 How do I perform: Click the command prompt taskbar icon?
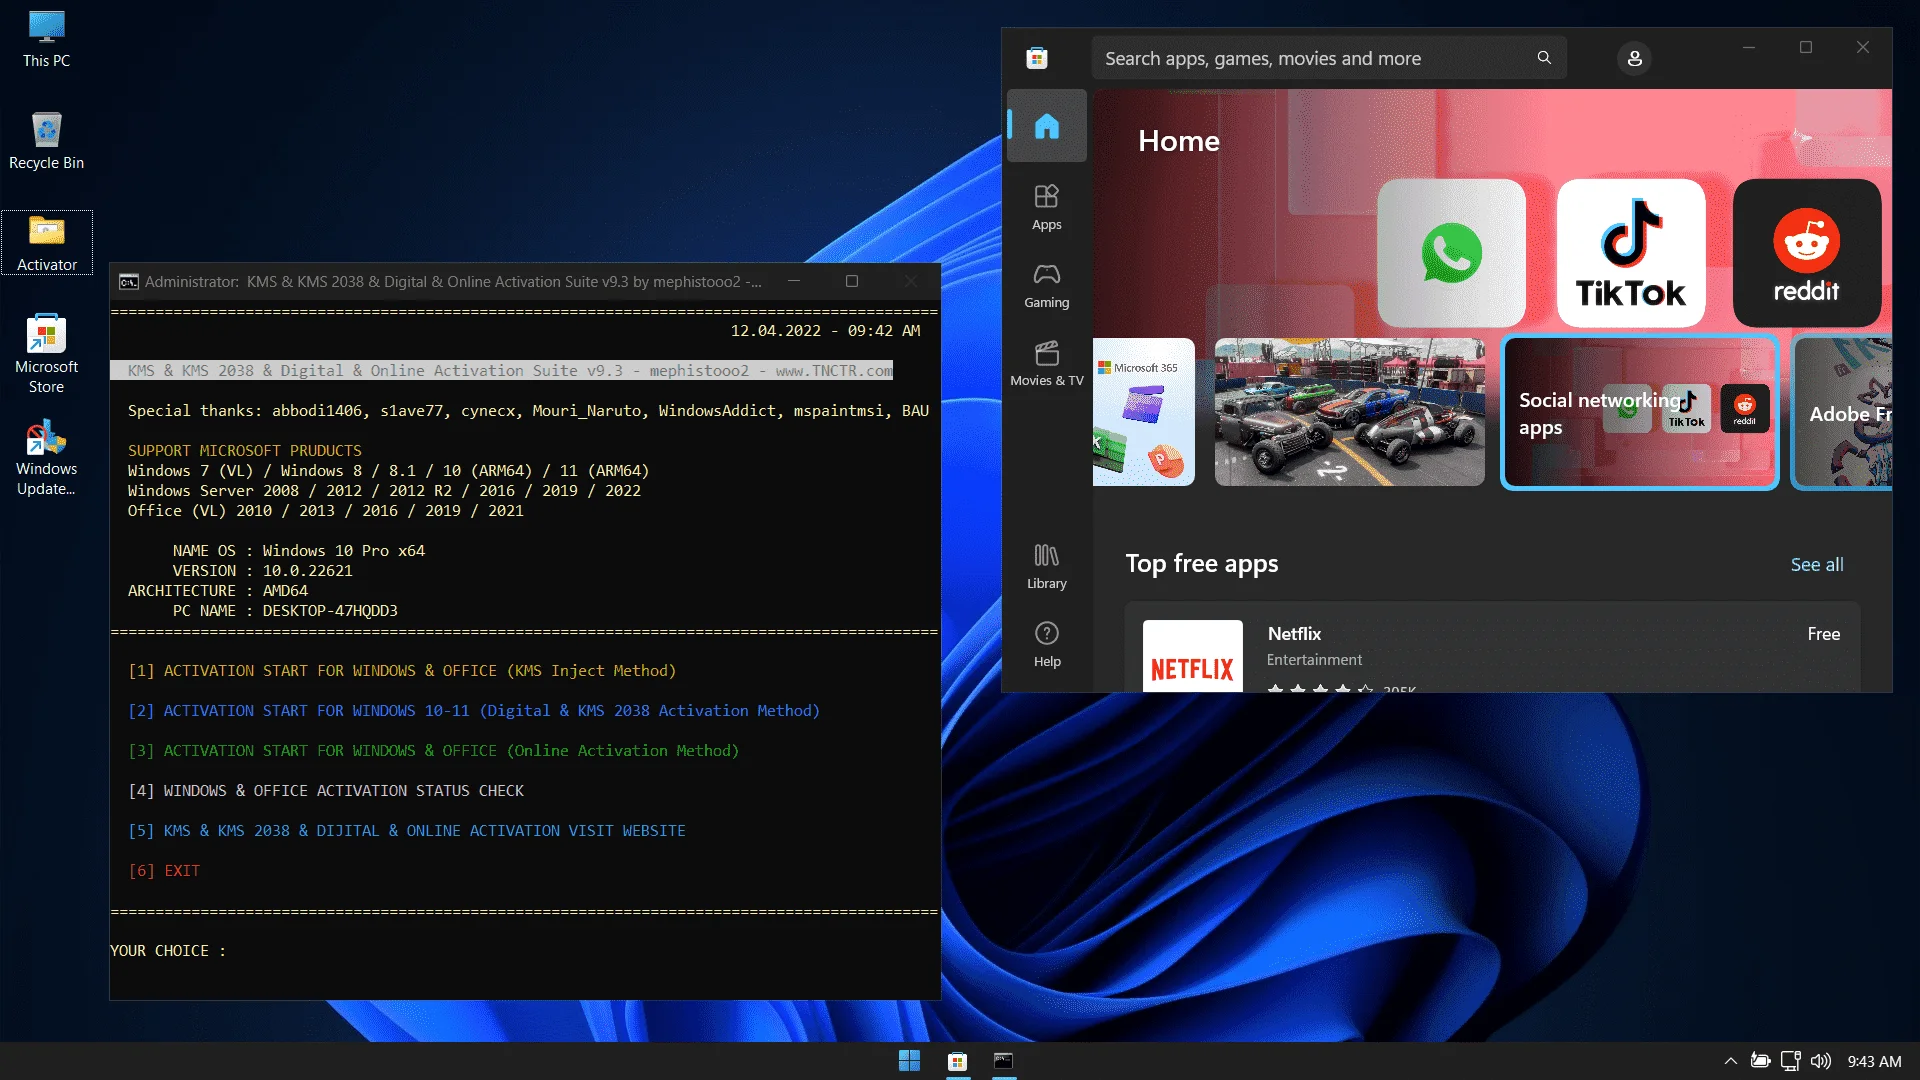pyautogui.click(x=1003, y=1061)
